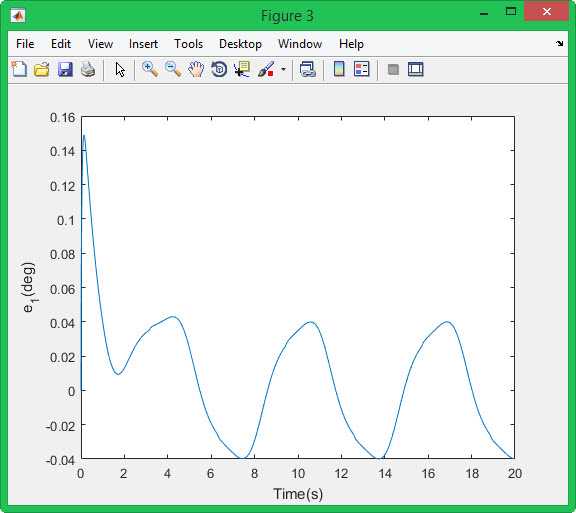Insert a legend via toolbar icon
Image resolution: width=576 pixels, height=513 pixels.
(x=361, y=69)
